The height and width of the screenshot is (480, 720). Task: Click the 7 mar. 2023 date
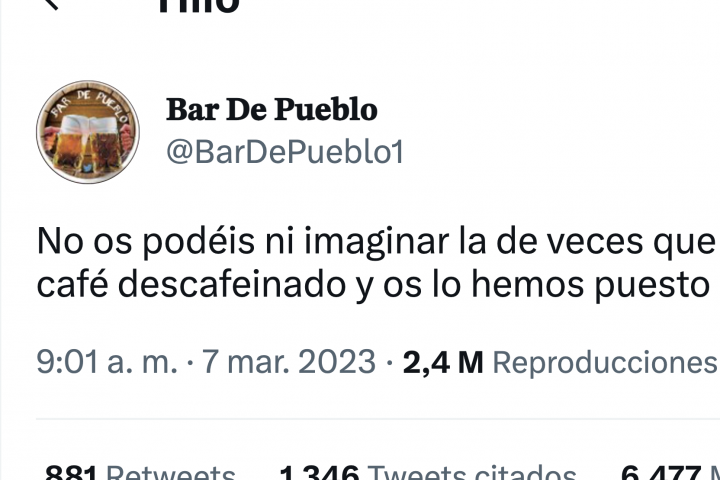289,361
